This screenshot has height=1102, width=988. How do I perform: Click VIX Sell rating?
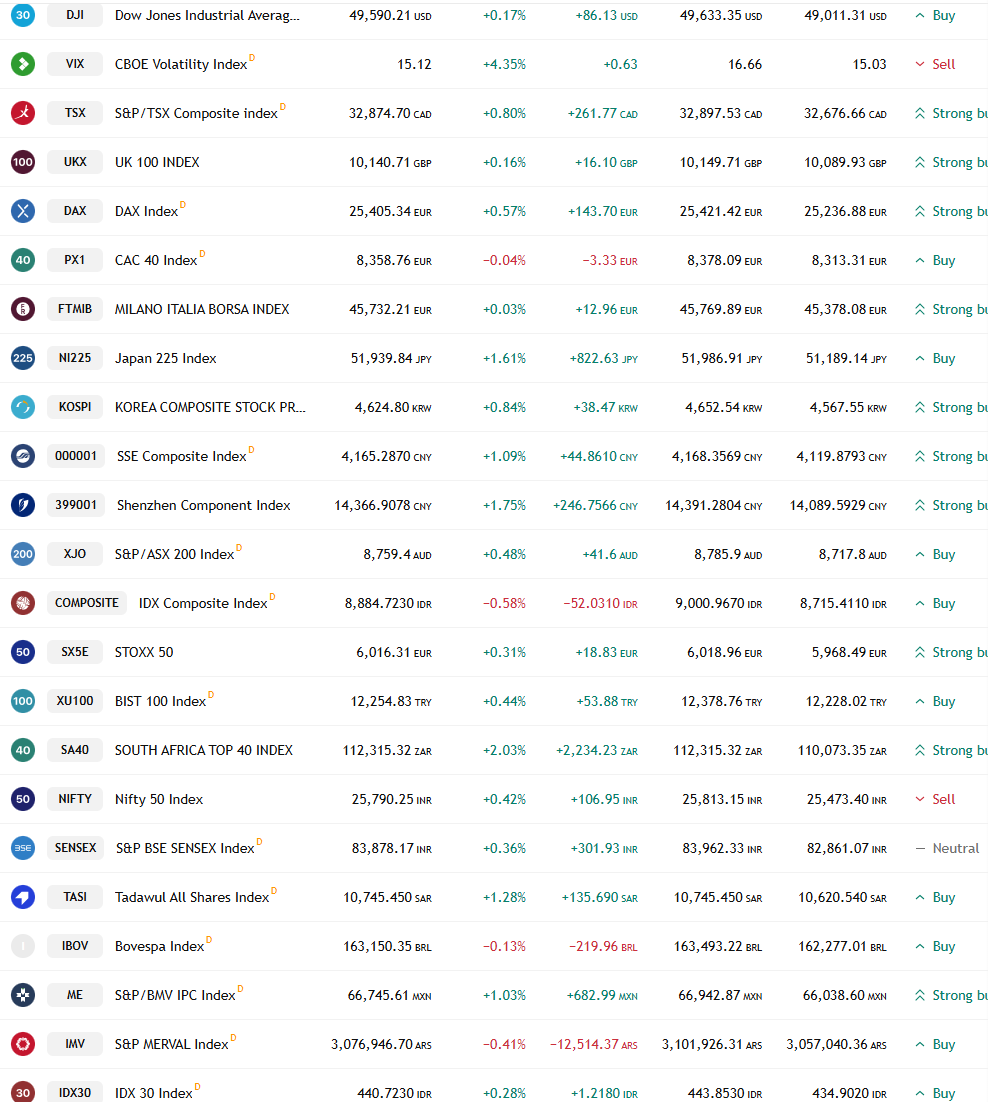pos(935,64)
